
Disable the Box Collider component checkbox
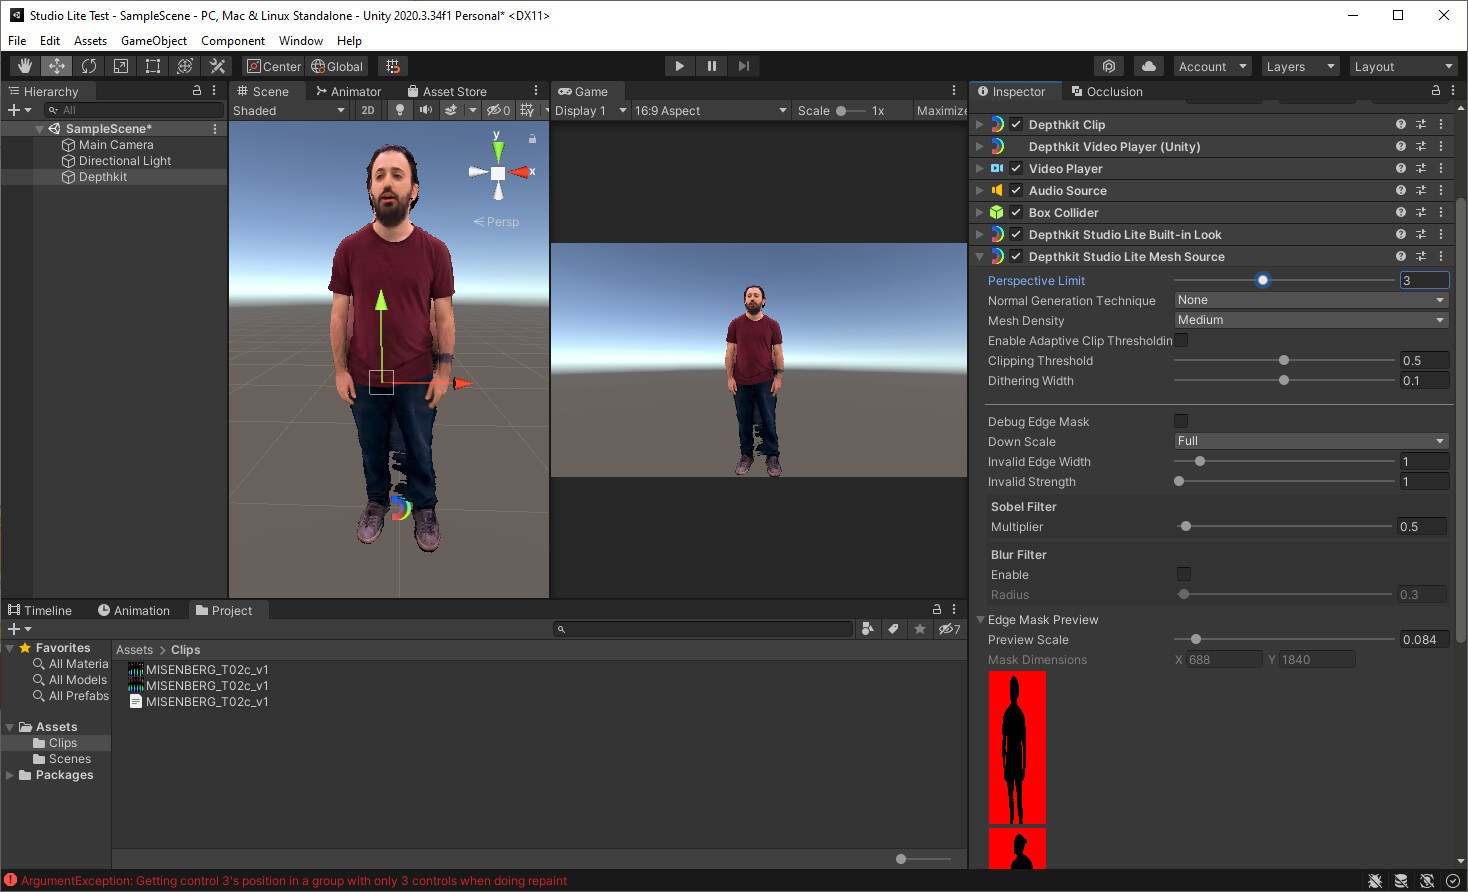pyautogui.click(x=1016, y=213)
